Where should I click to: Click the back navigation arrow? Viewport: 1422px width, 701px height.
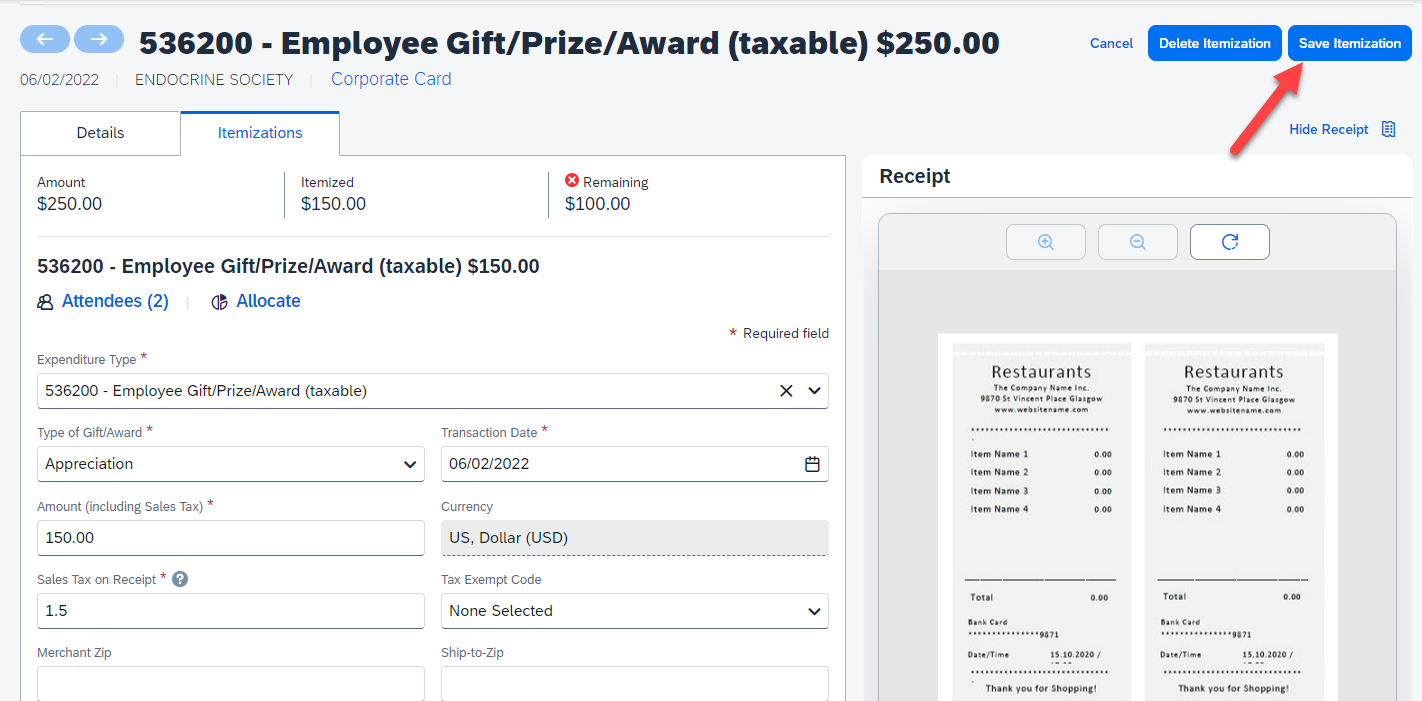pos(44,39)
